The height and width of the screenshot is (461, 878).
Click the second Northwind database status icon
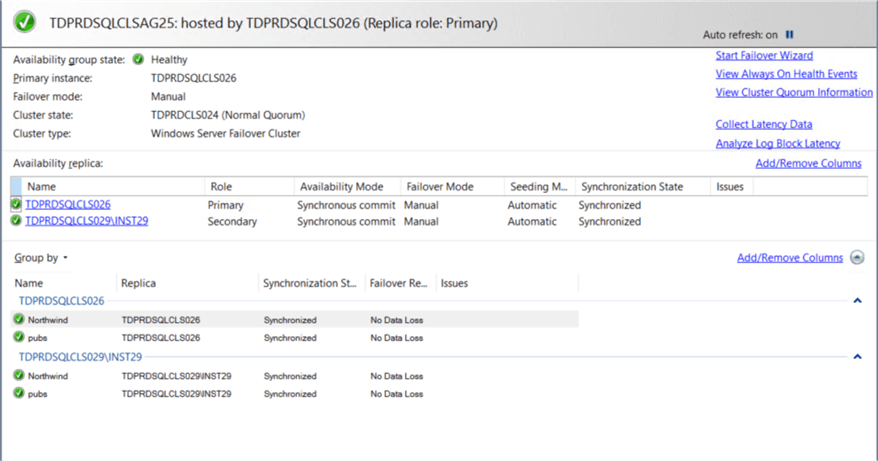click(x=19, y=375)
